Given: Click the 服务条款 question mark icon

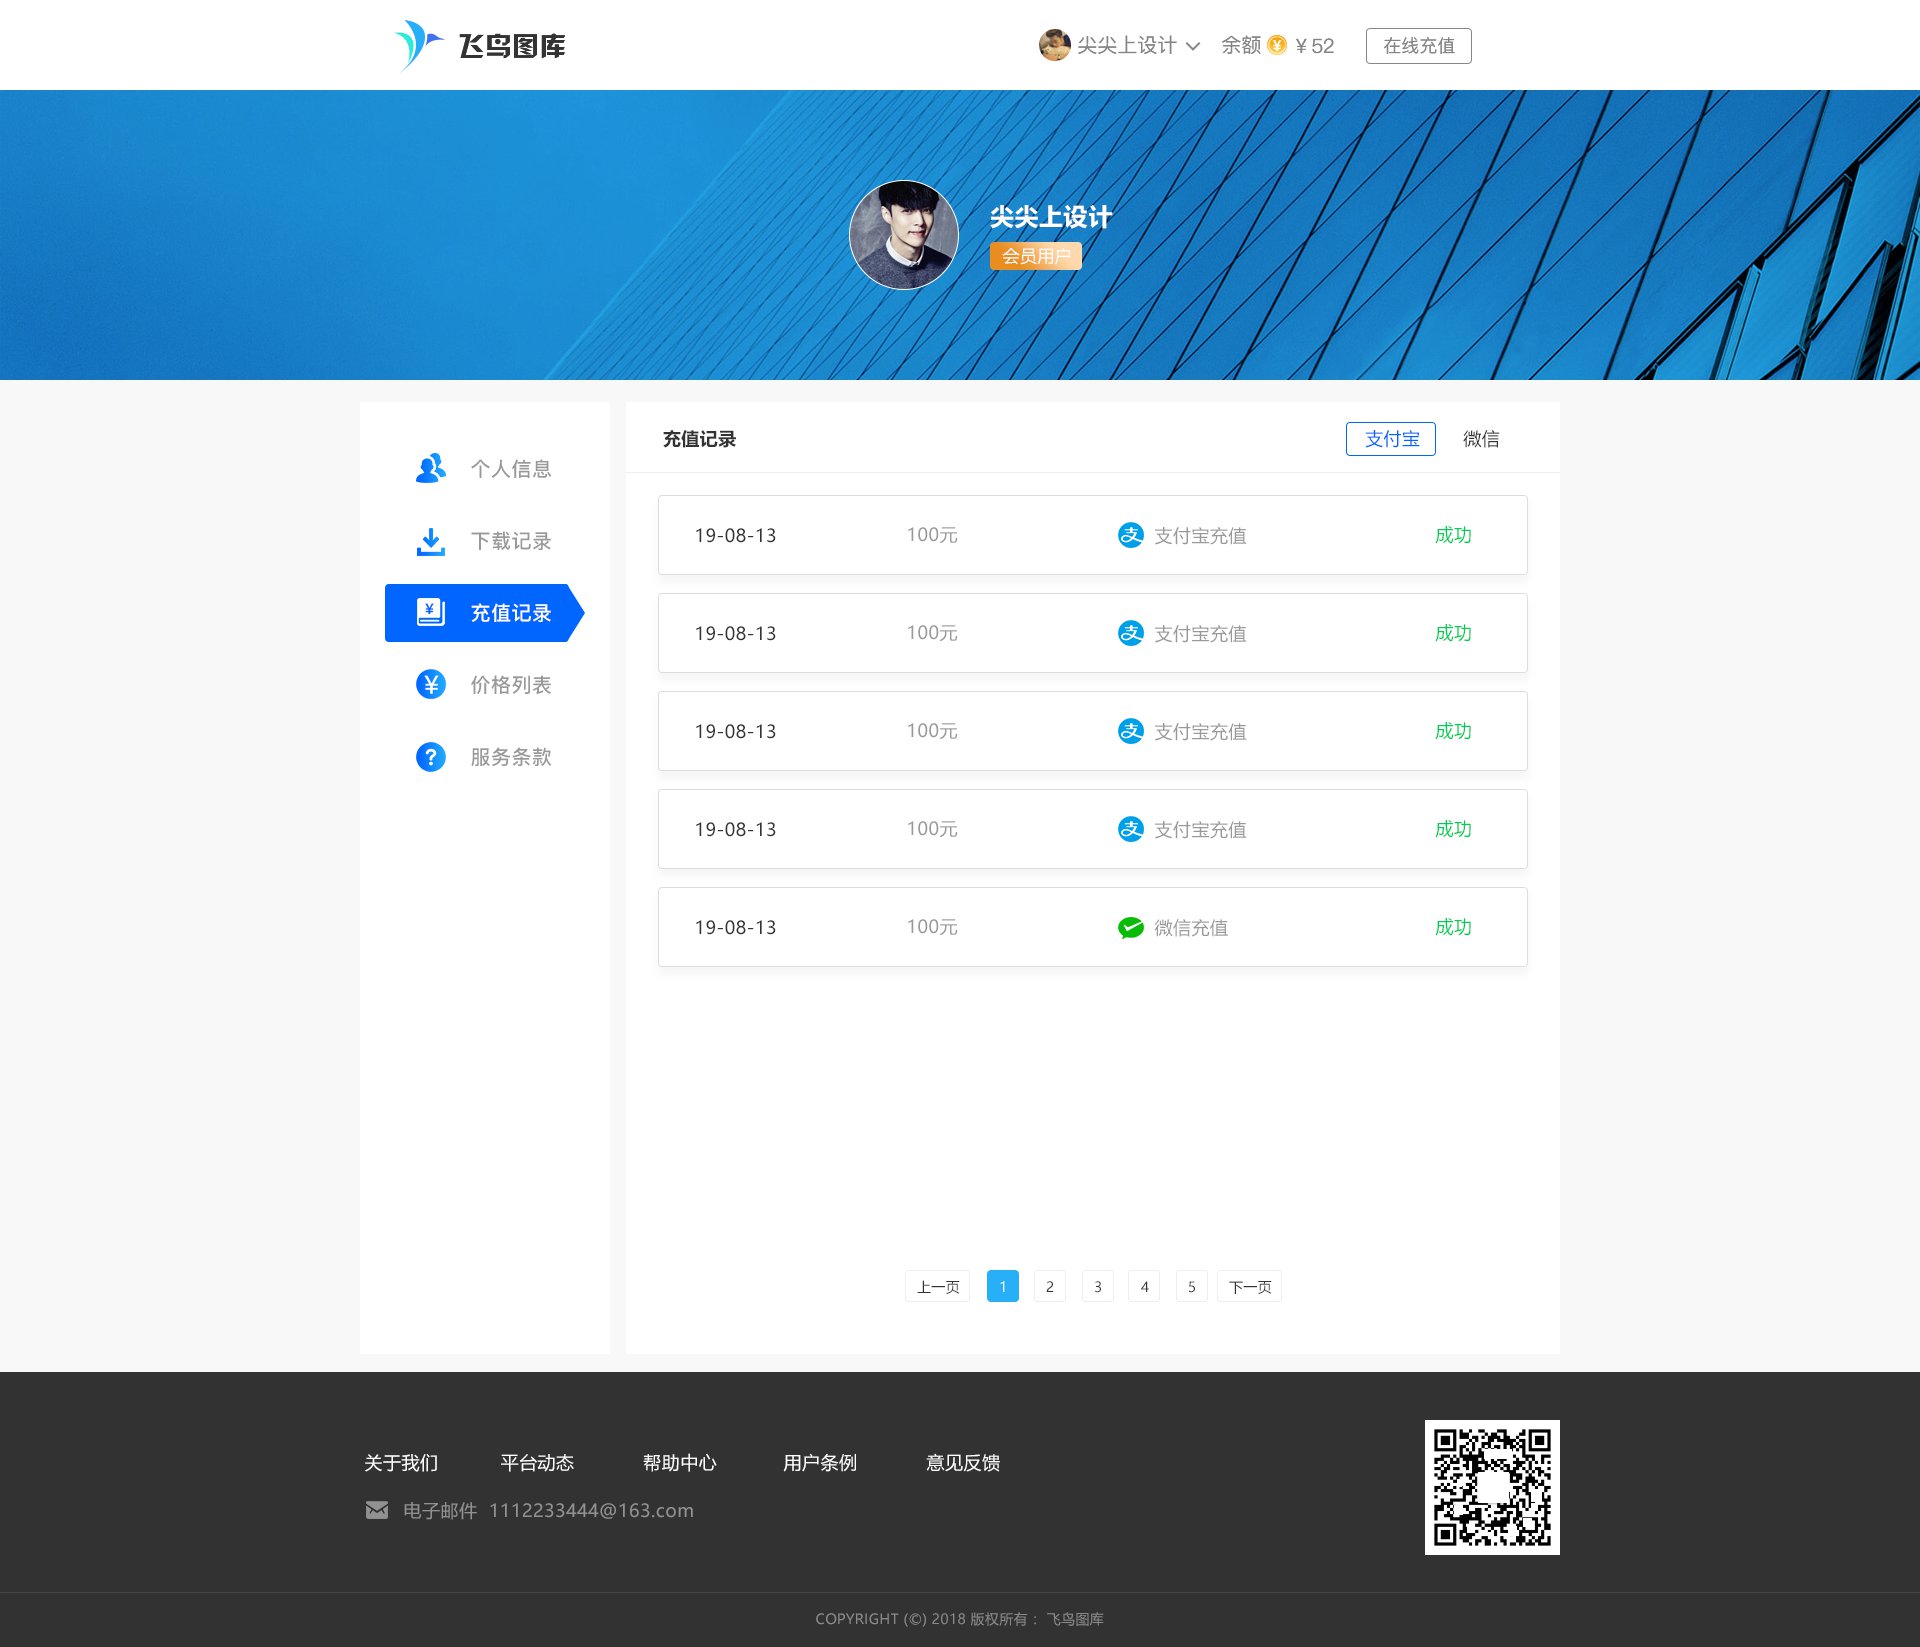Looking at the screenshot, I should 430,756.
